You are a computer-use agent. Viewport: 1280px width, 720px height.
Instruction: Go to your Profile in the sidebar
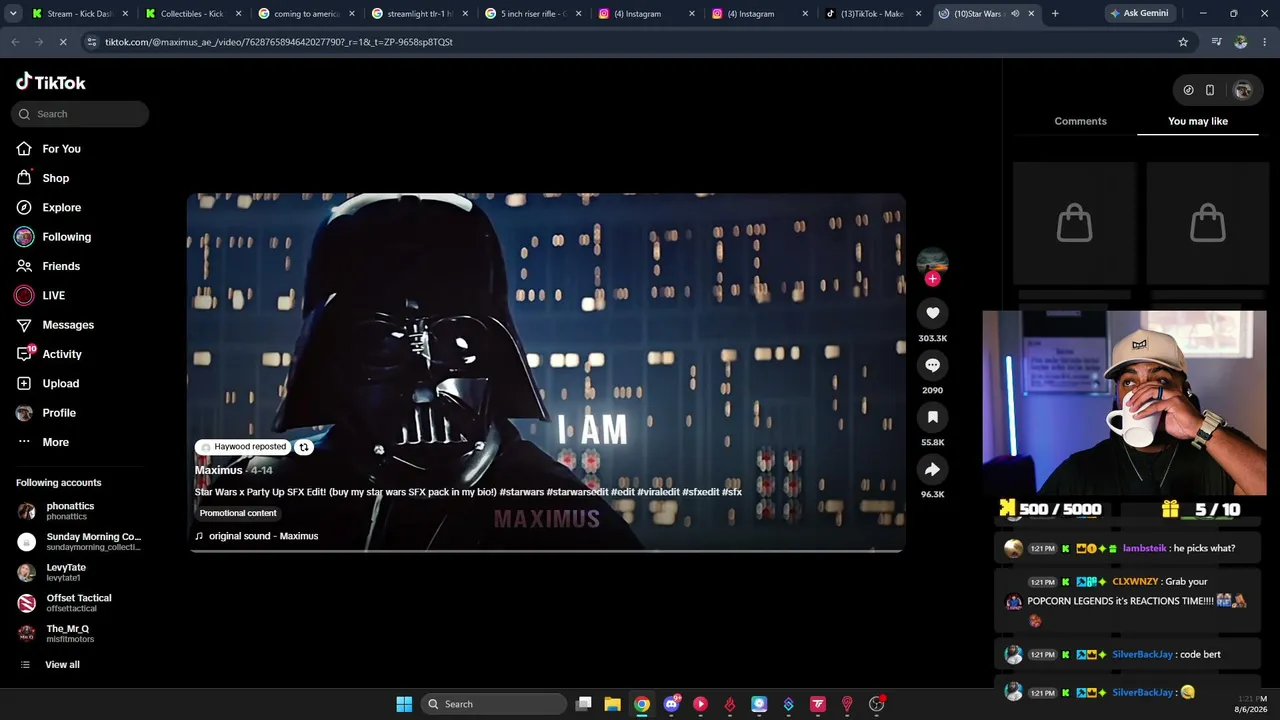(59, 413)
